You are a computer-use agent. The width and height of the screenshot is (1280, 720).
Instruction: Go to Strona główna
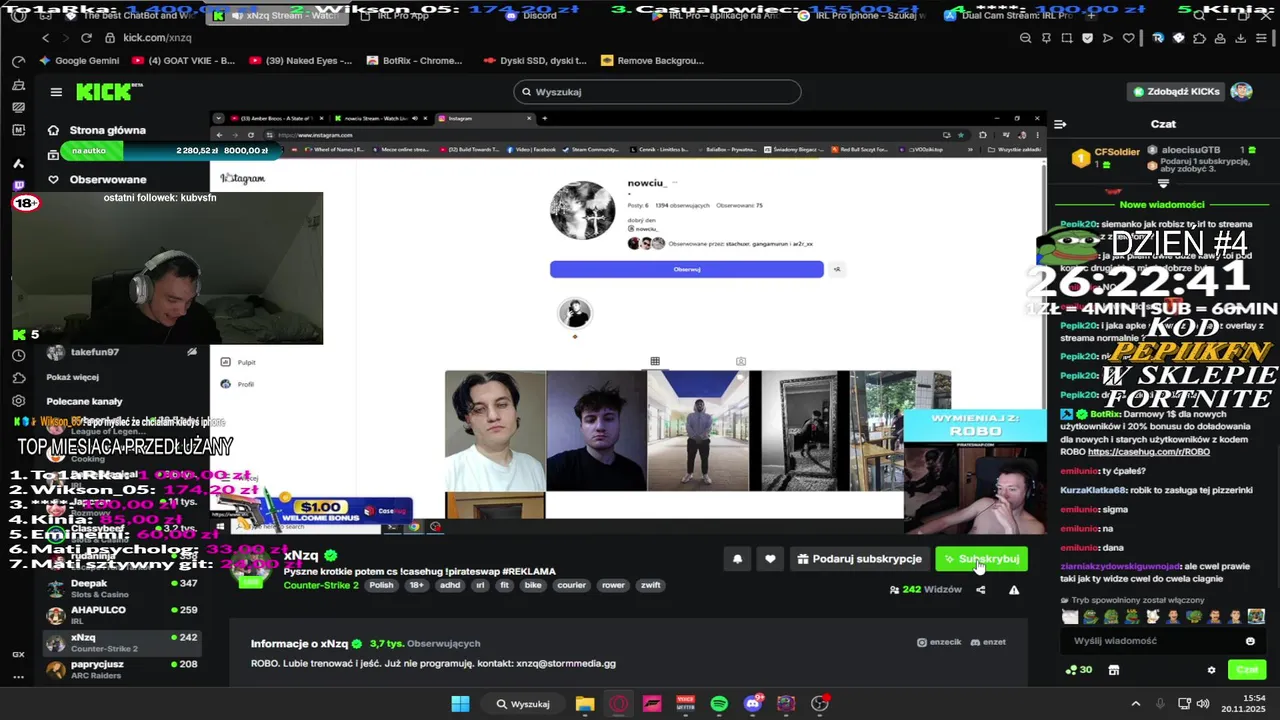coord(107,130)
